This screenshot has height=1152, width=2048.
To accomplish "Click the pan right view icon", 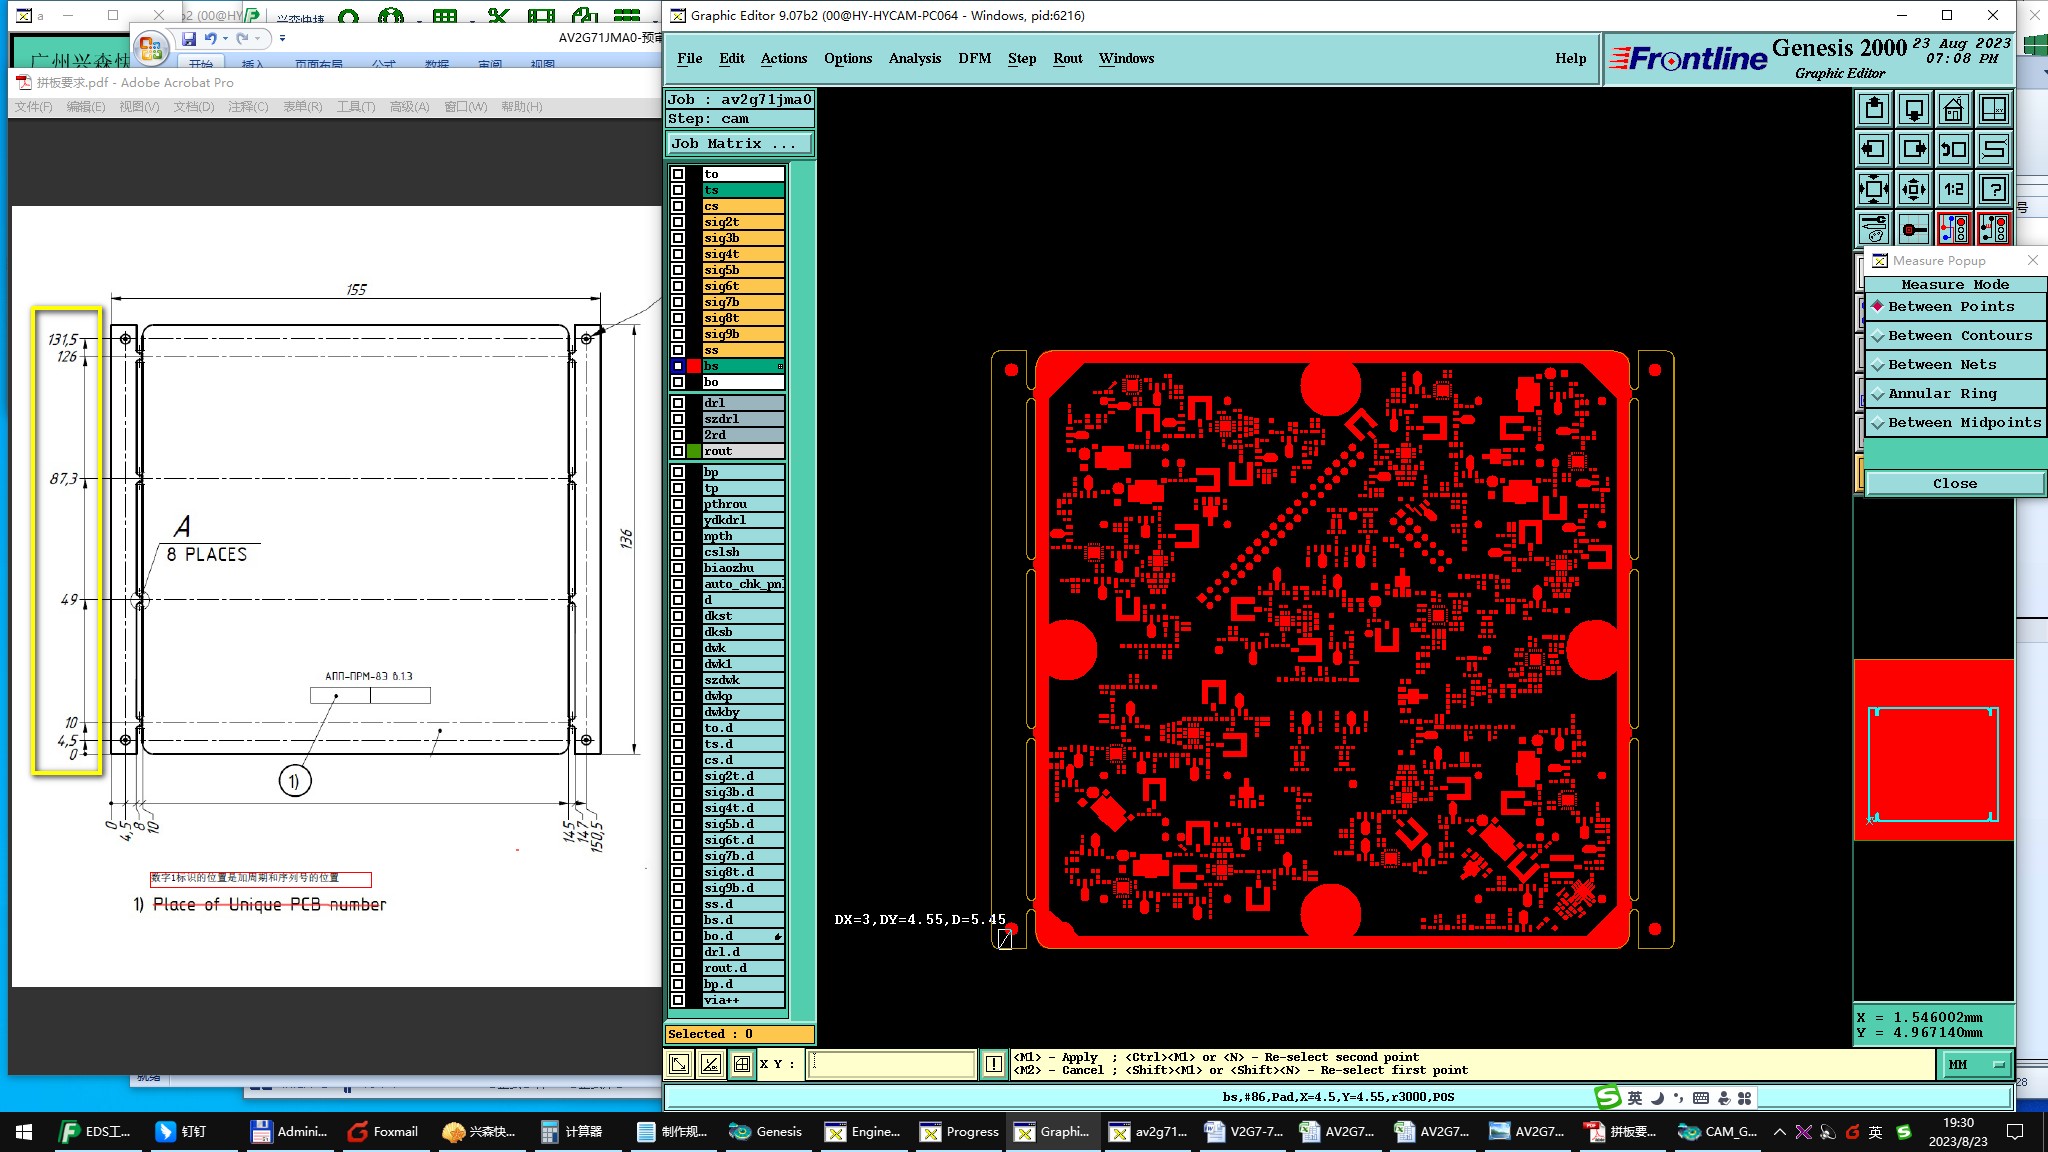I will coord(1914,149).
